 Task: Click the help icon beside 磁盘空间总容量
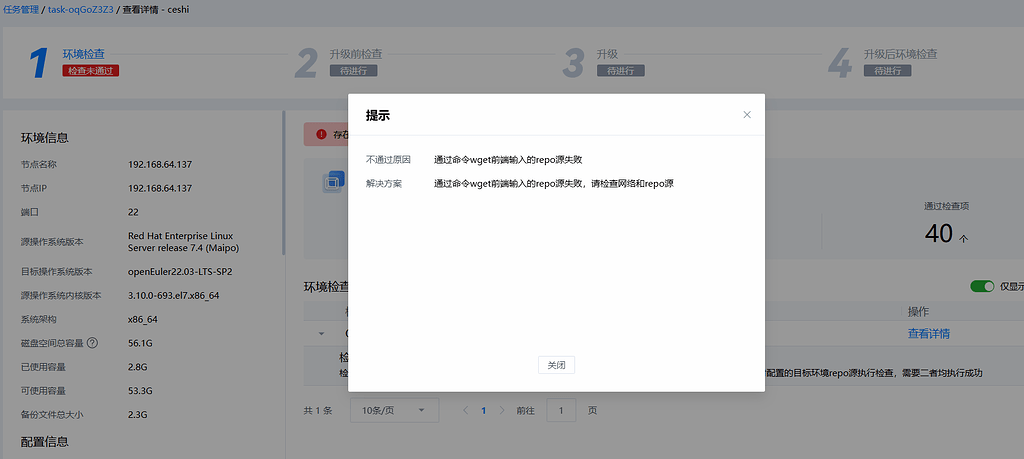pyautogui.click(x=120, y=343)
